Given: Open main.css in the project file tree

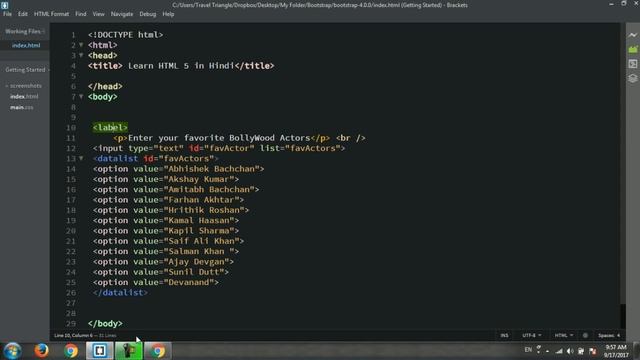Looking at the screenshot, I should point(22,107).
